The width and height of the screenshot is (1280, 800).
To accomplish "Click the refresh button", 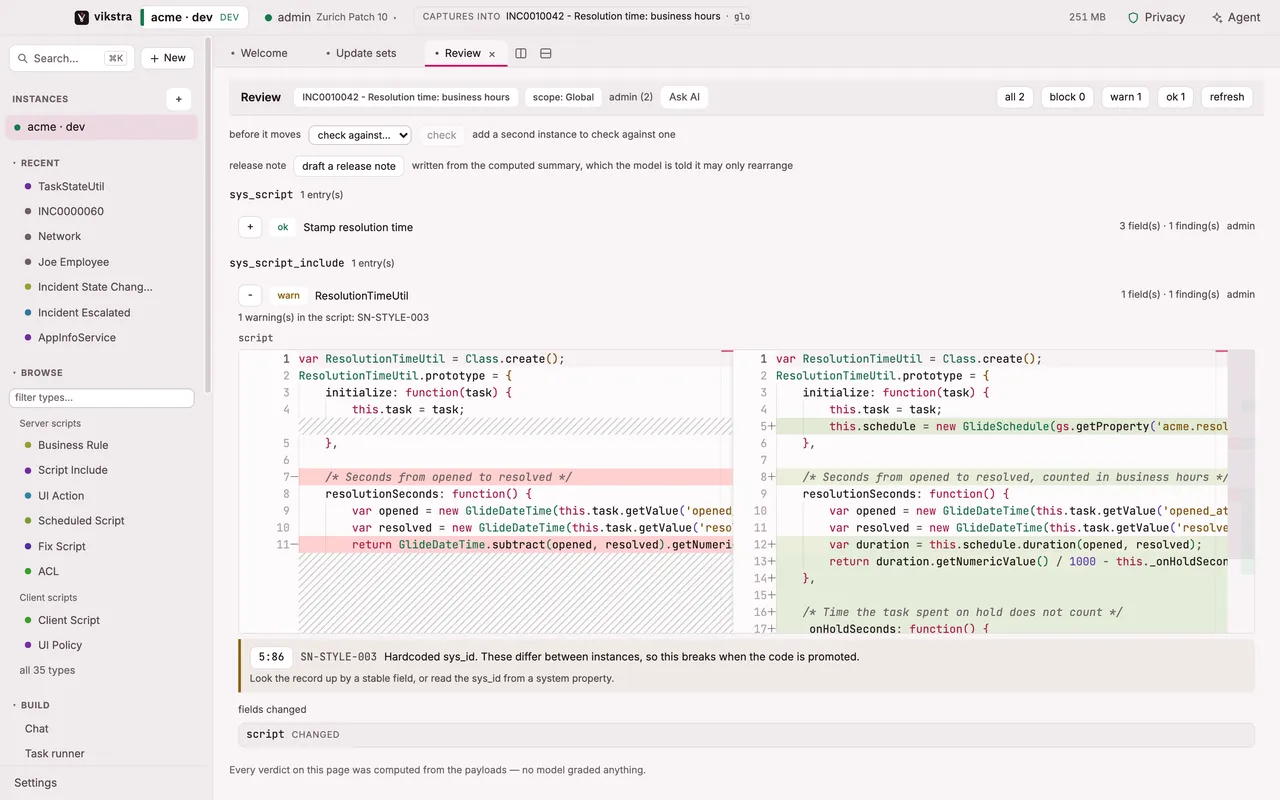I will tap(1227, 97).
